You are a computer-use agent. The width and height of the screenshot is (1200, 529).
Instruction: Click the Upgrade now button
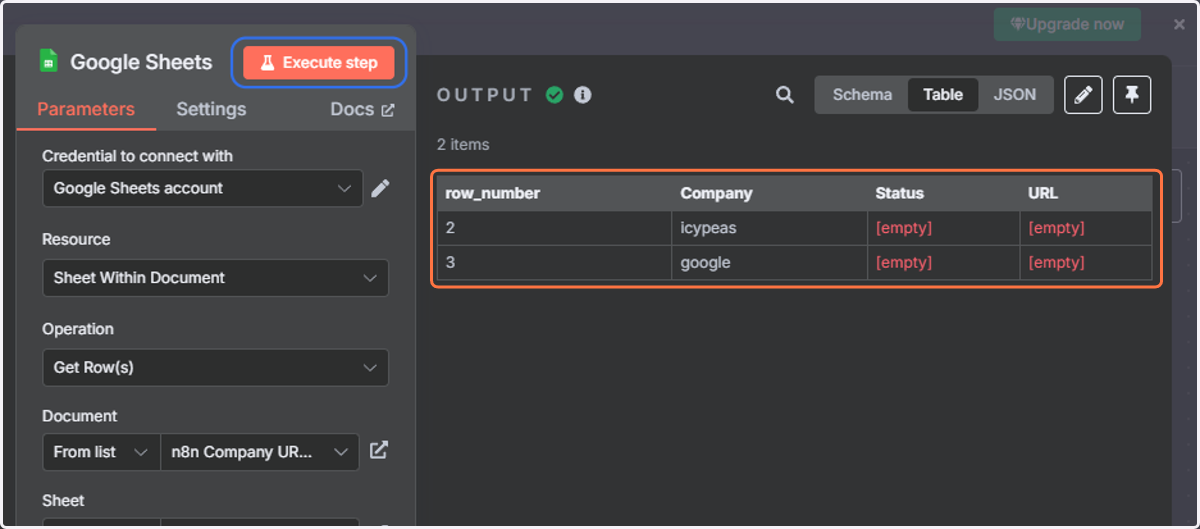[x=1067, y=24]
